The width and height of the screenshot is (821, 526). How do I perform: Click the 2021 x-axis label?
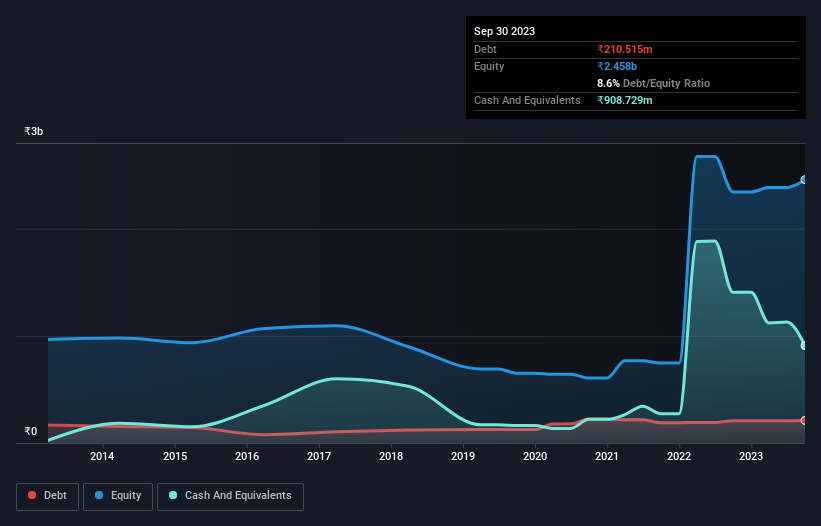[607, 456]
